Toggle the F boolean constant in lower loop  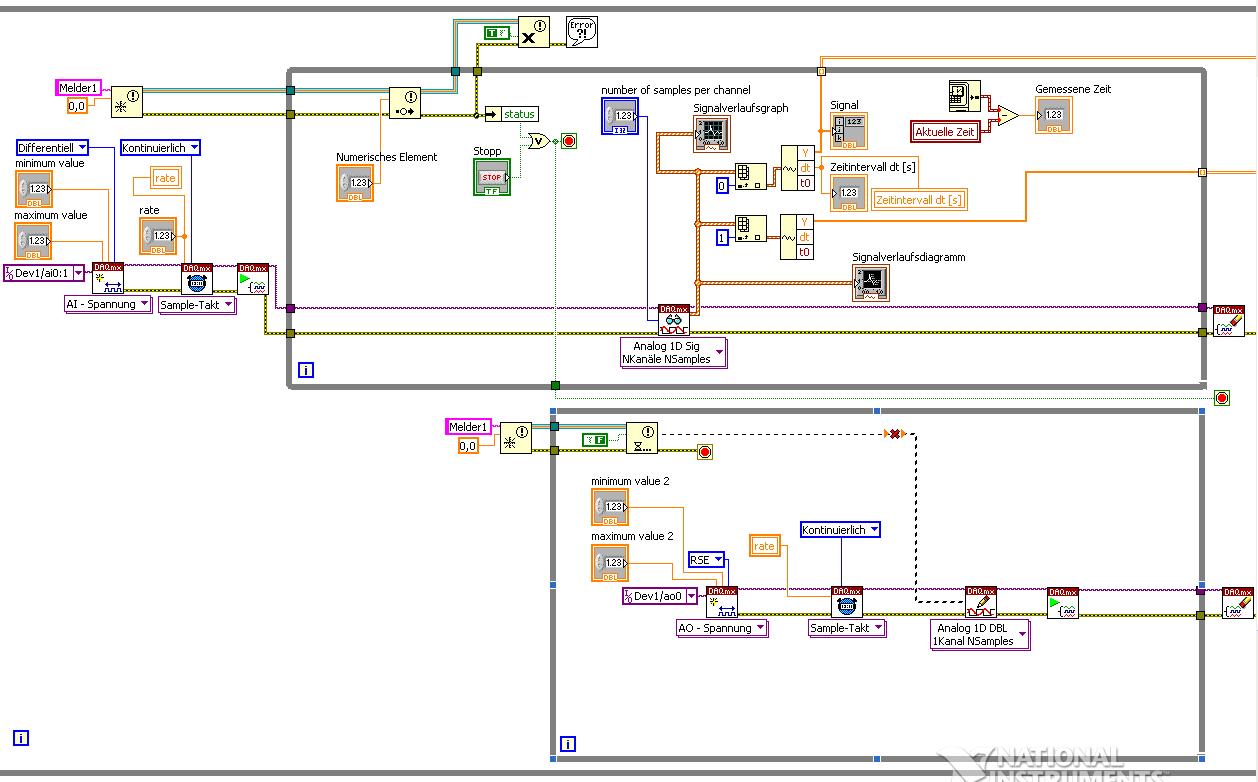coord(594,439)
